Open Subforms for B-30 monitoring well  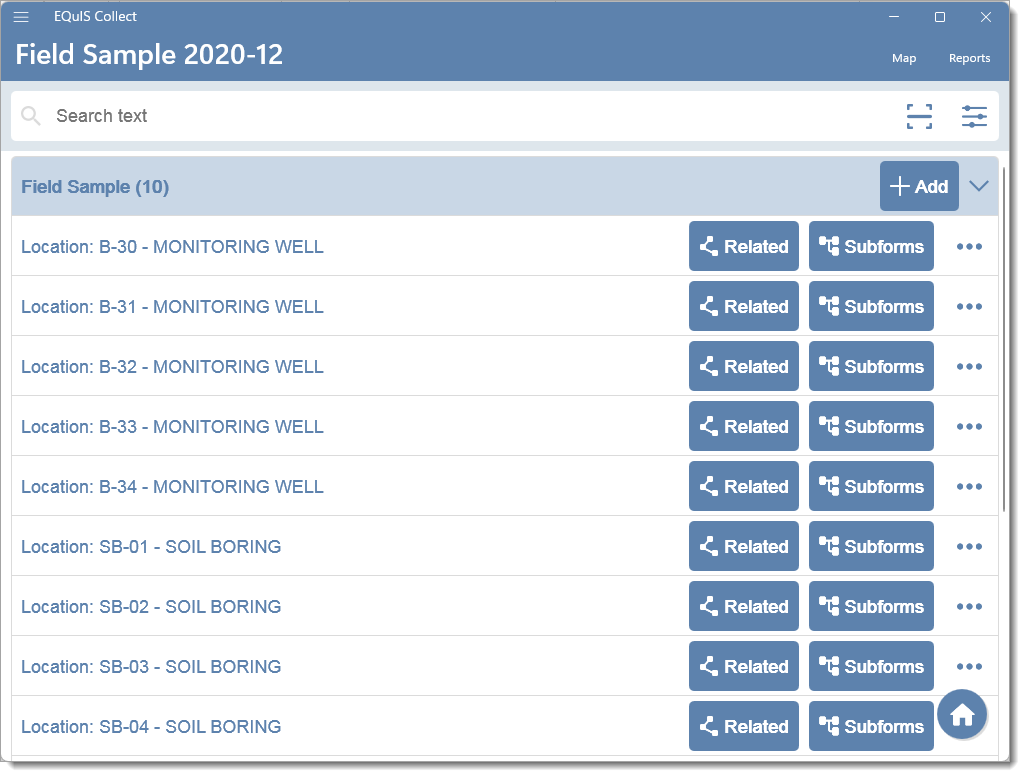click(871, 246)
